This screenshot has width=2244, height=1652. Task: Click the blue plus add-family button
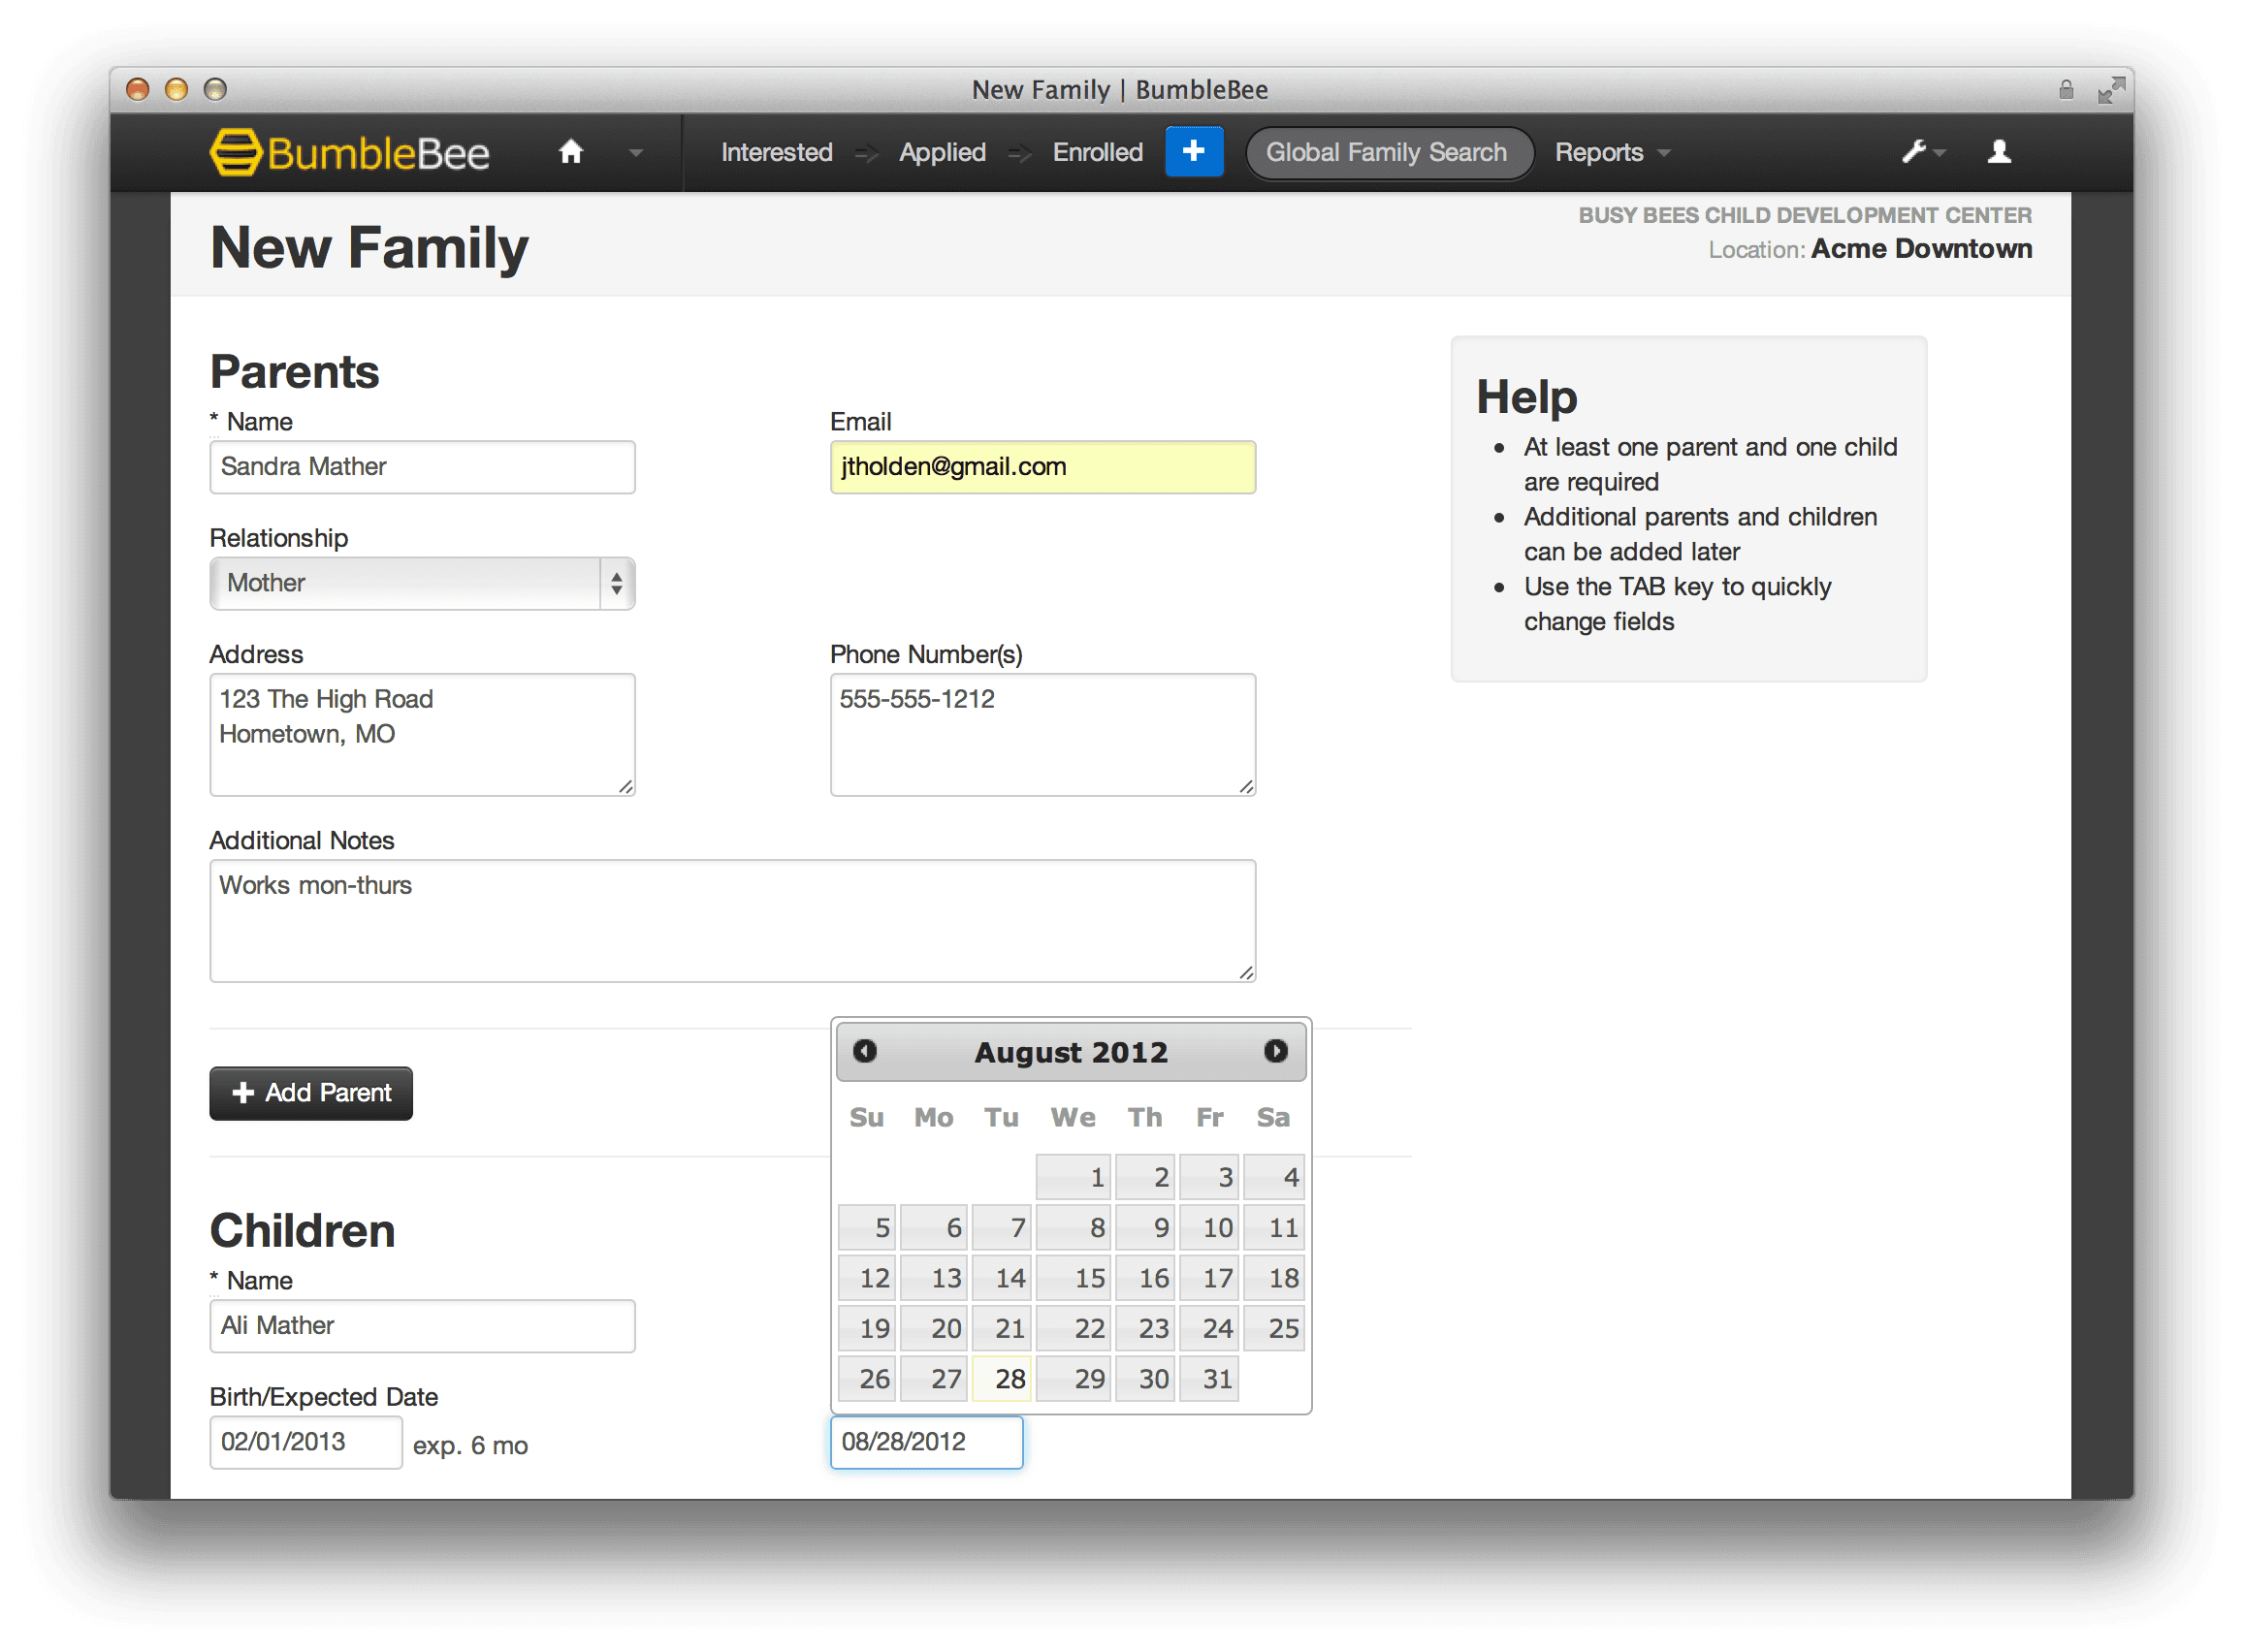coord(1193,152)
